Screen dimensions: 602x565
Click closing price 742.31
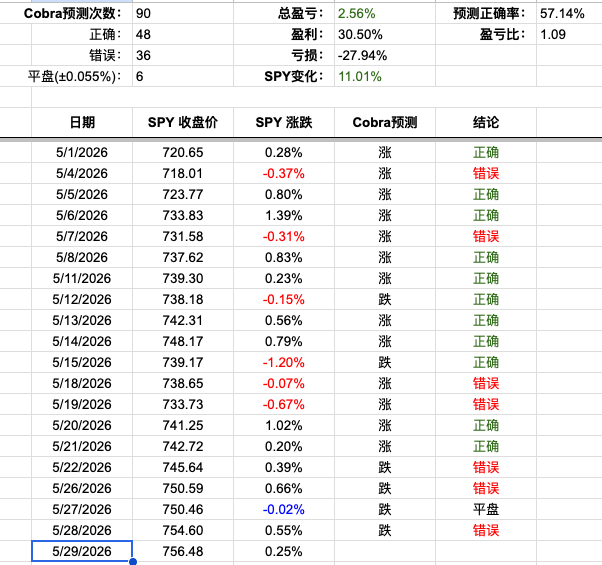183,320
